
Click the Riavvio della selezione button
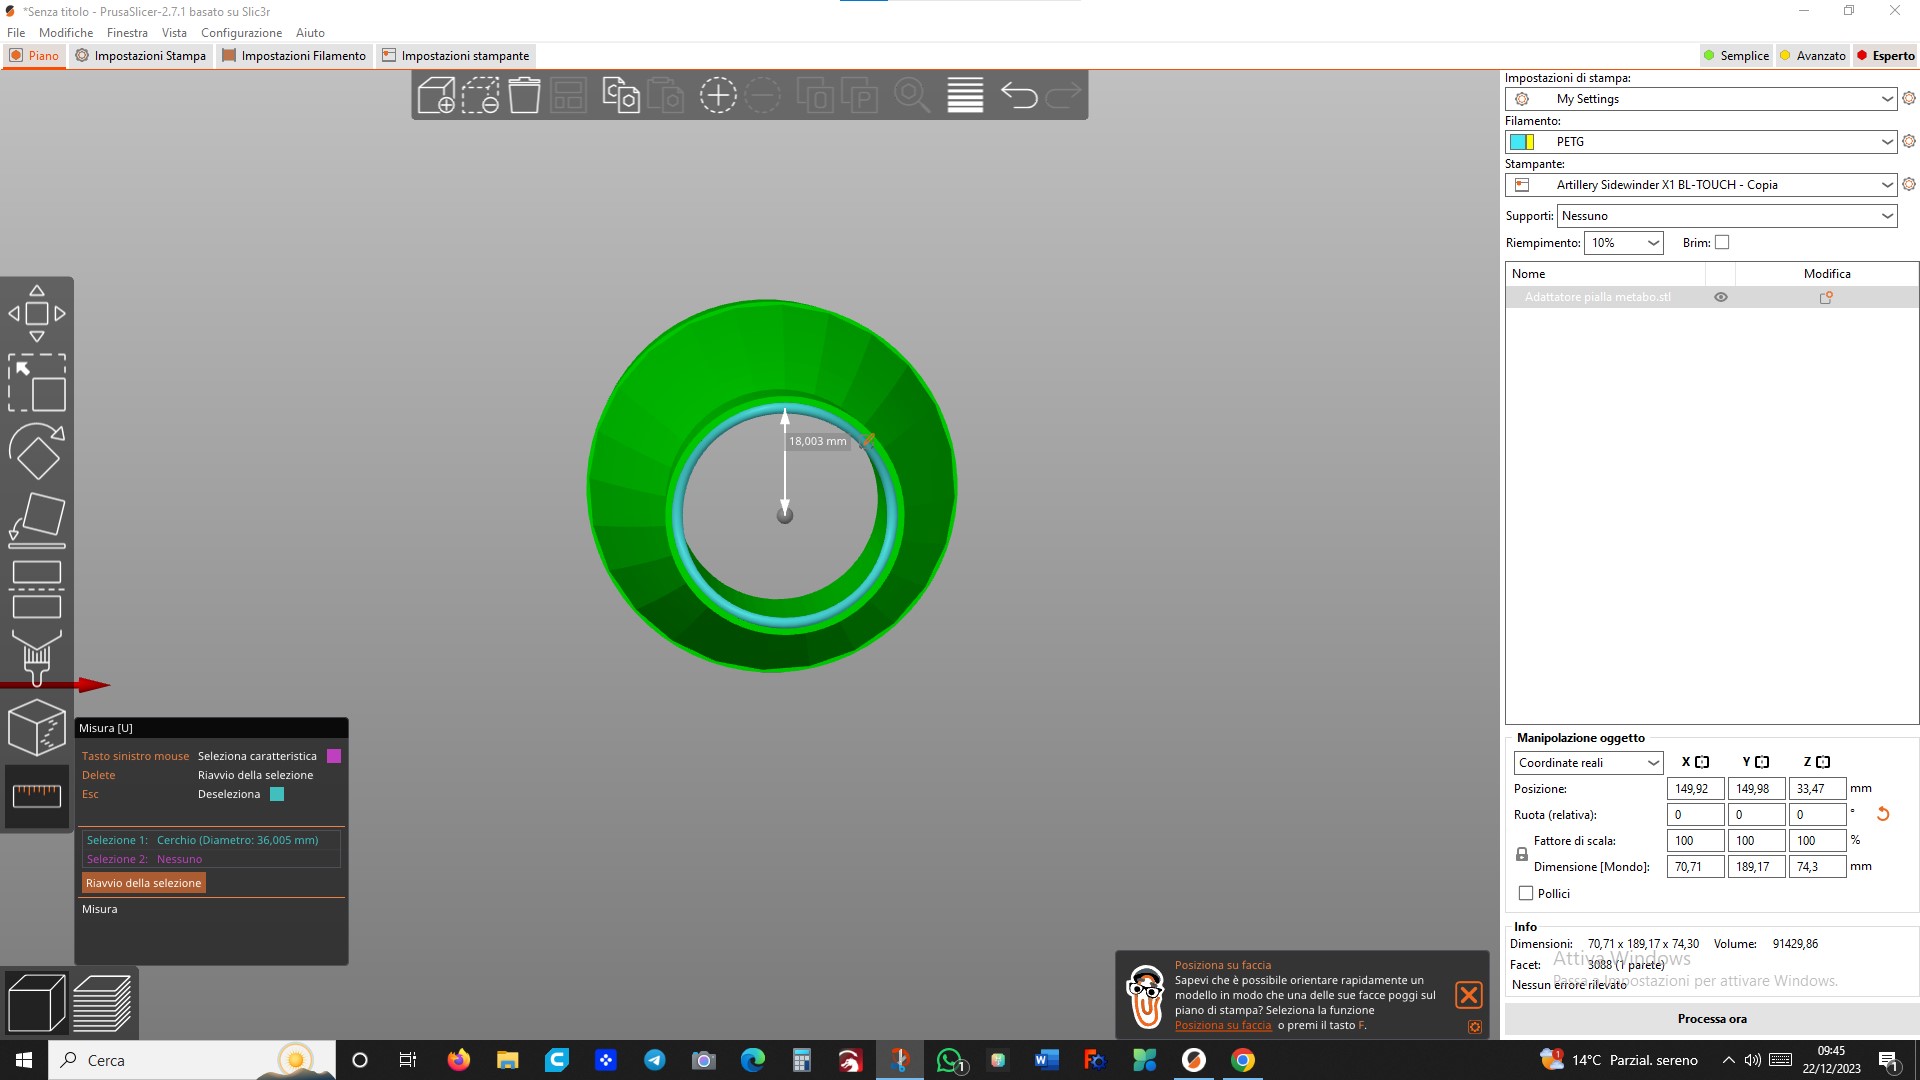[x=143, y=883]
